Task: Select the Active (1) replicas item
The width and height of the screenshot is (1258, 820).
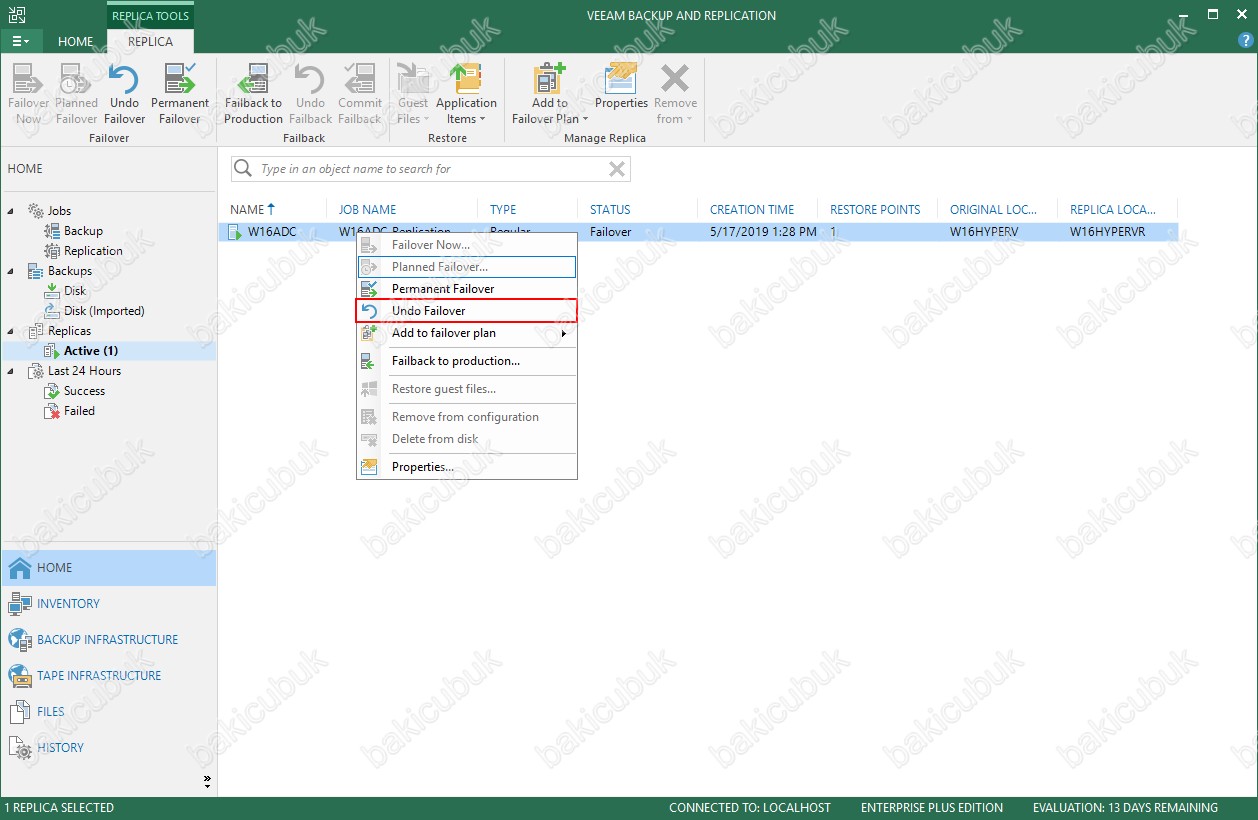Action: click(91, 351)
